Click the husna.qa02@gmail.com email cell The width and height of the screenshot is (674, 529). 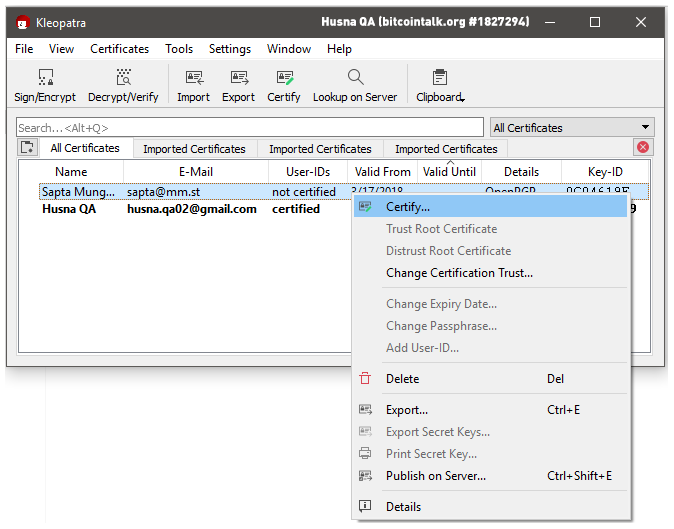192,209
